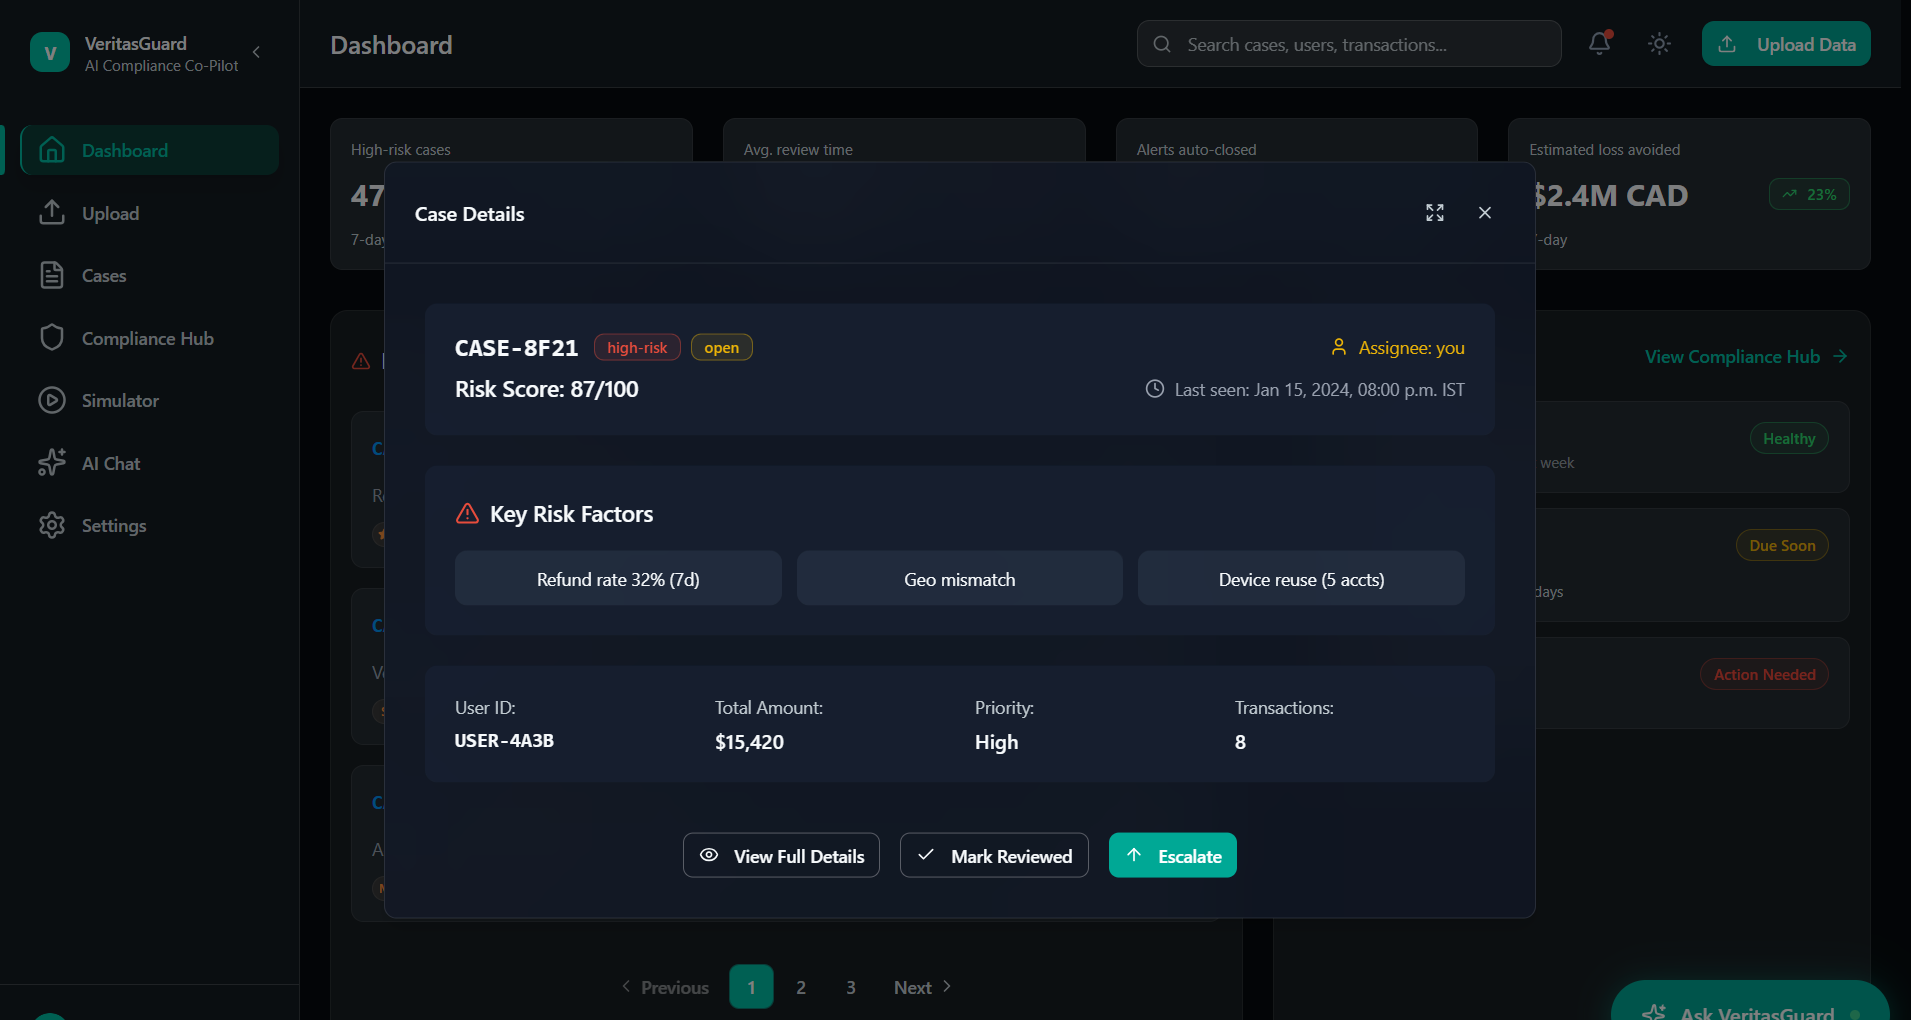Click the Healthy status badge
Screen dimensions: 1911x1020
(1789, 438)
